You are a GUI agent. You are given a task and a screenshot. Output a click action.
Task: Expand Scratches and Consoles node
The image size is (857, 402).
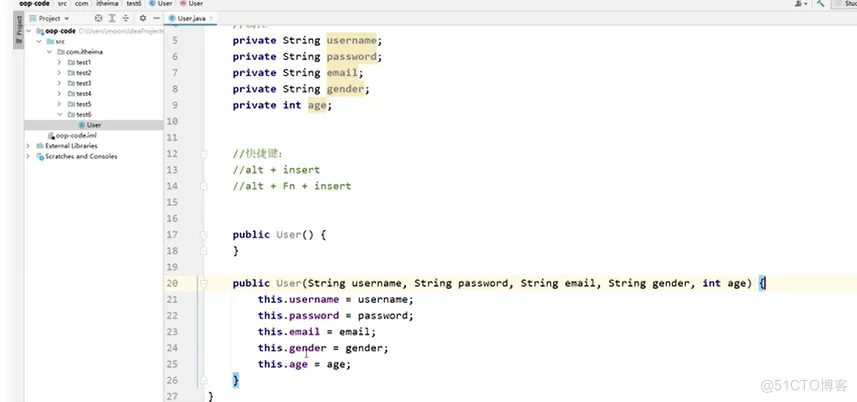click(28, 156)
